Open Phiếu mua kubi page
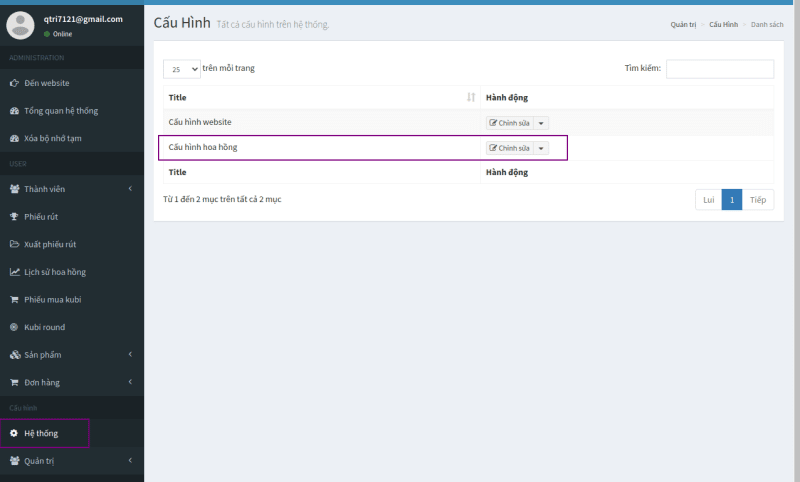Viewport: 800px width, 482px height. pyautogui.click(x=72, y=299)
